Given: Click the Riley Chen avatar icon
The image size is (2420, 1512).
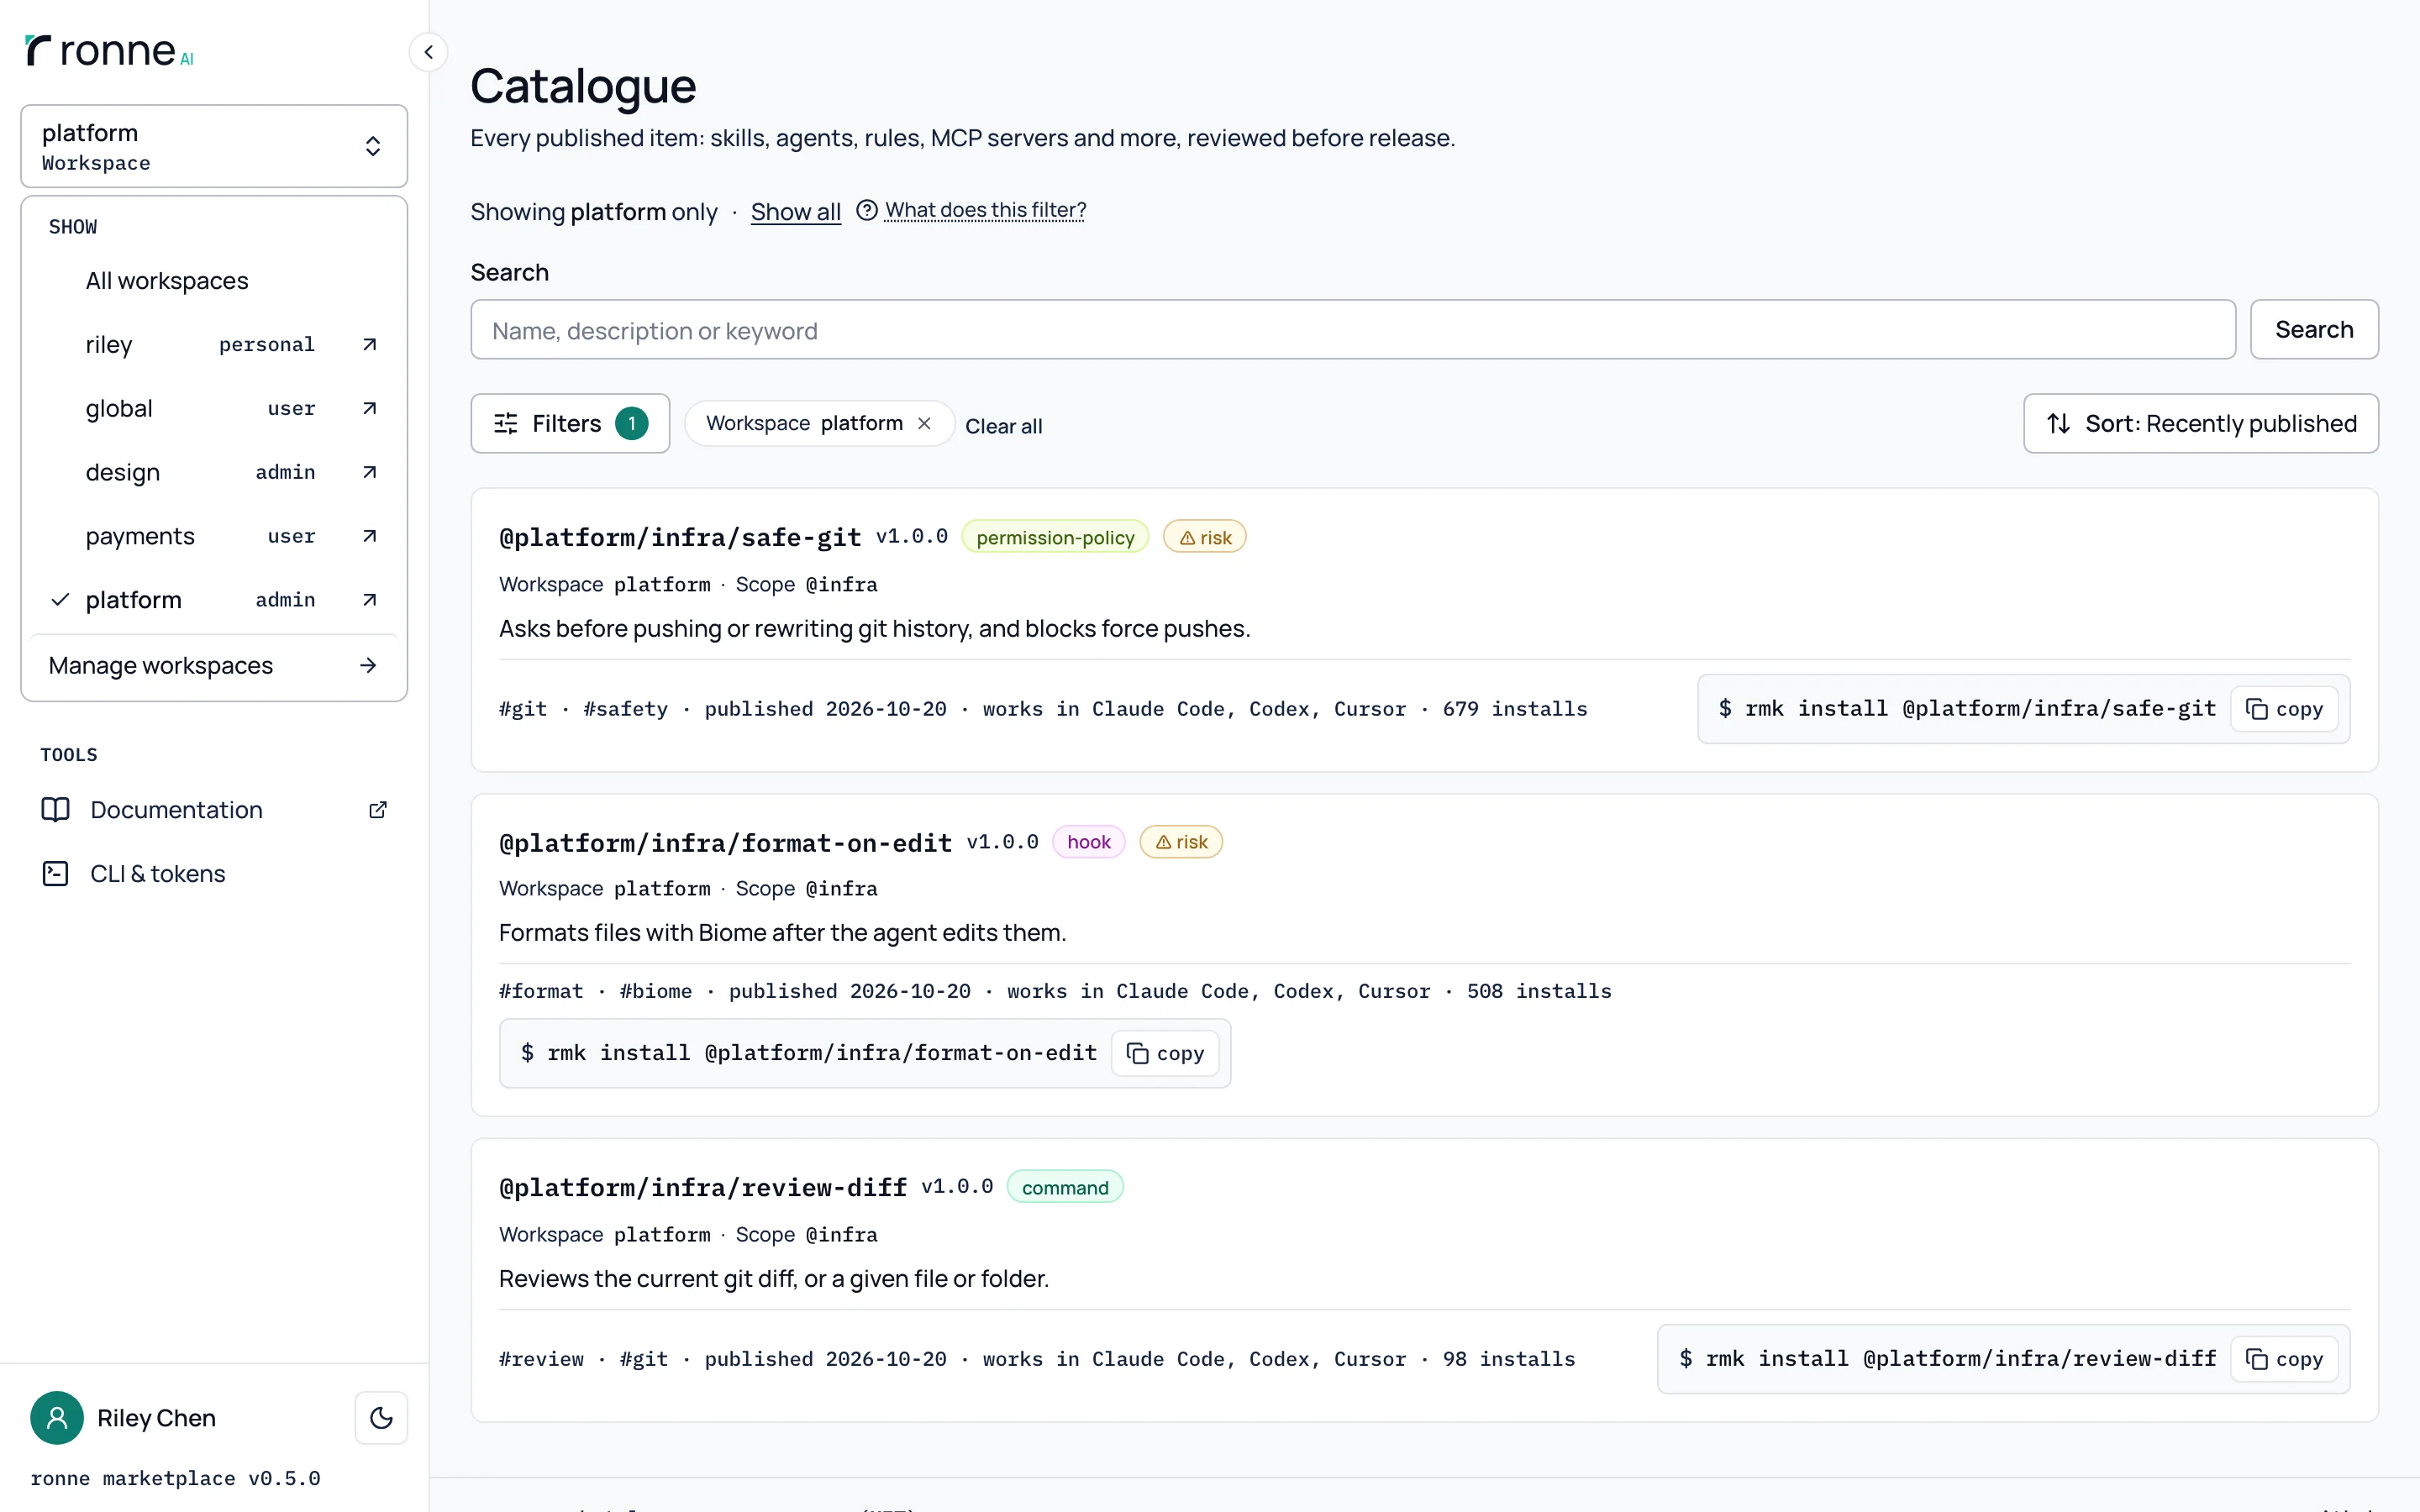Looking at the screenshot, I should (x=57, y=1418).
